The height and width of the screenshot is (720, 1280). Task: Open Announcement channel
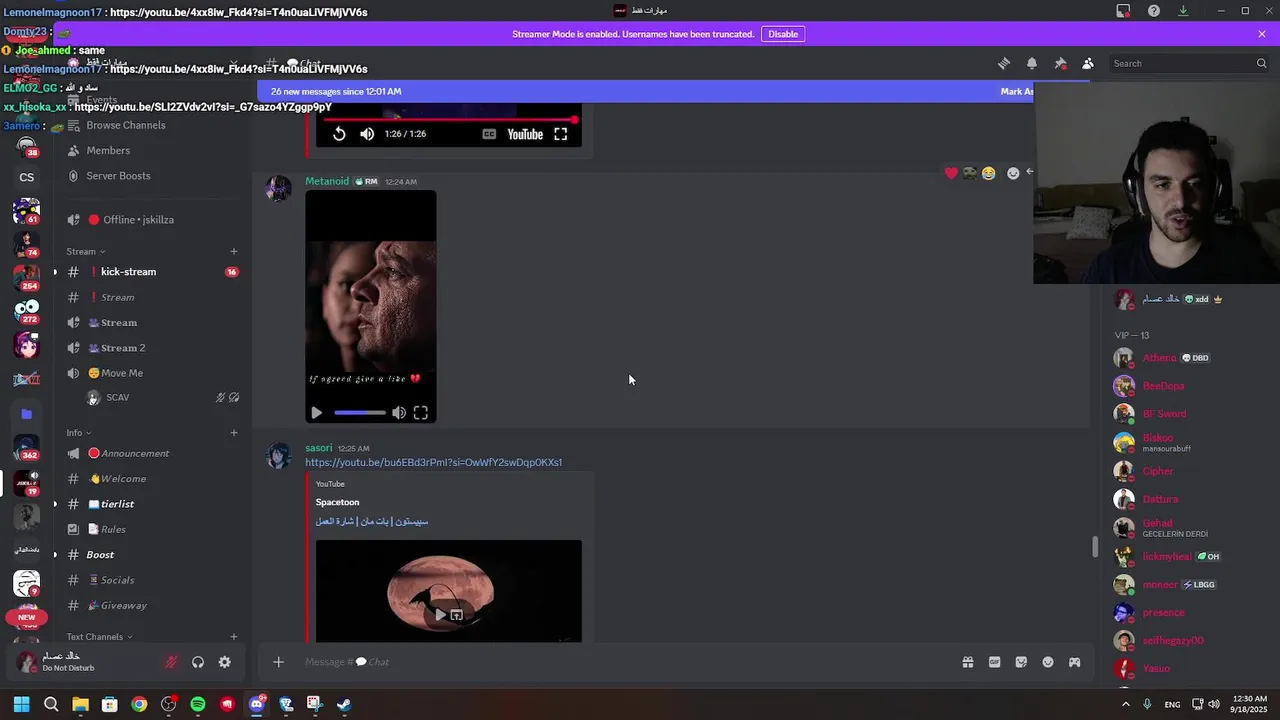135,453
